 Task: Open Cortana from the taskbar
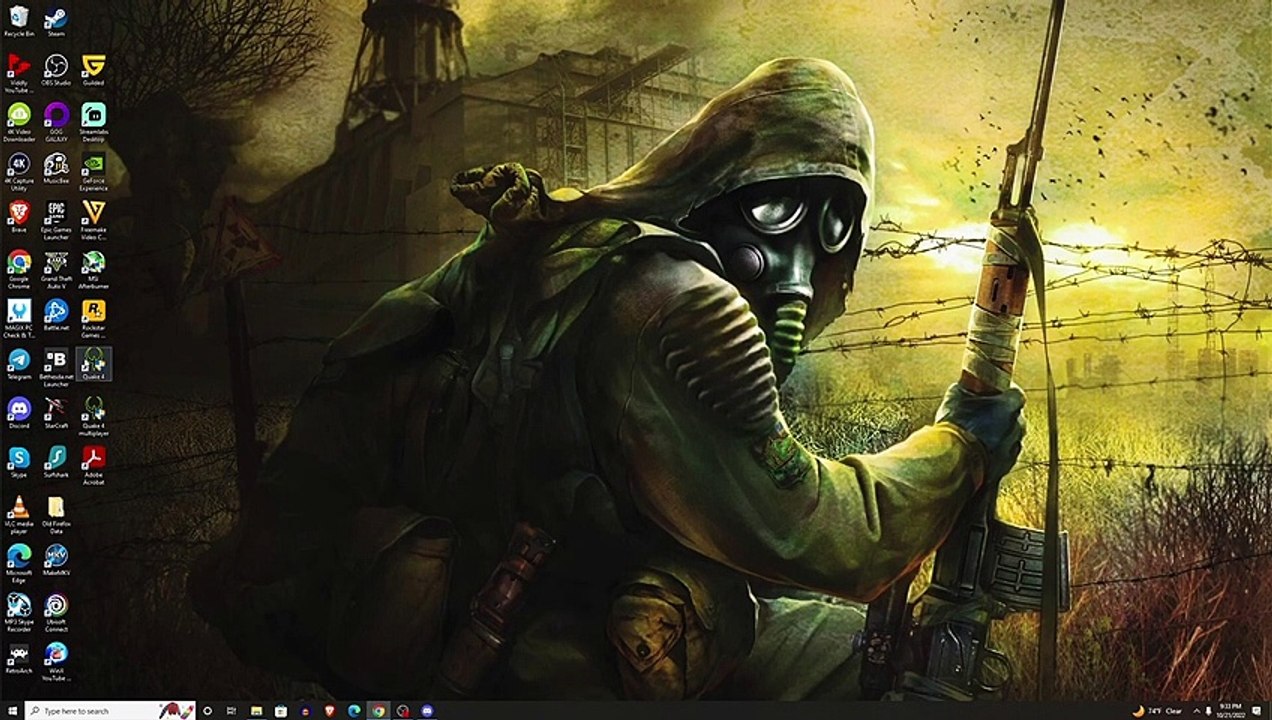[x=207, y=711]
